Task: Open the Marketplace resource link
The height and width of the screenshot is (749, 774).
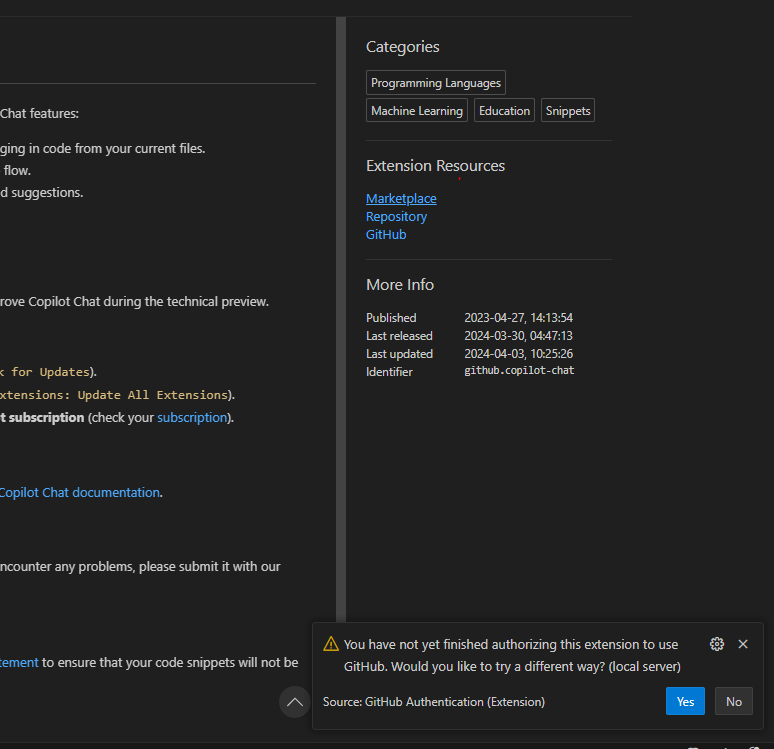Action: 401,198
